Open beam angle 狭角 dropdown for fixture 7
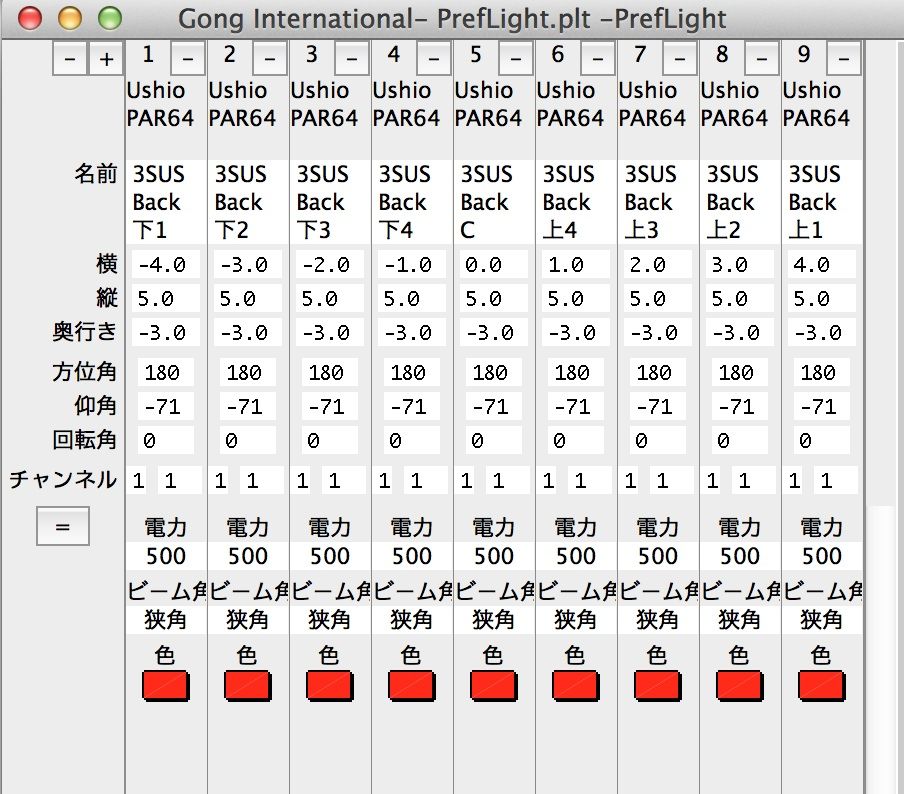 point(657,620)
